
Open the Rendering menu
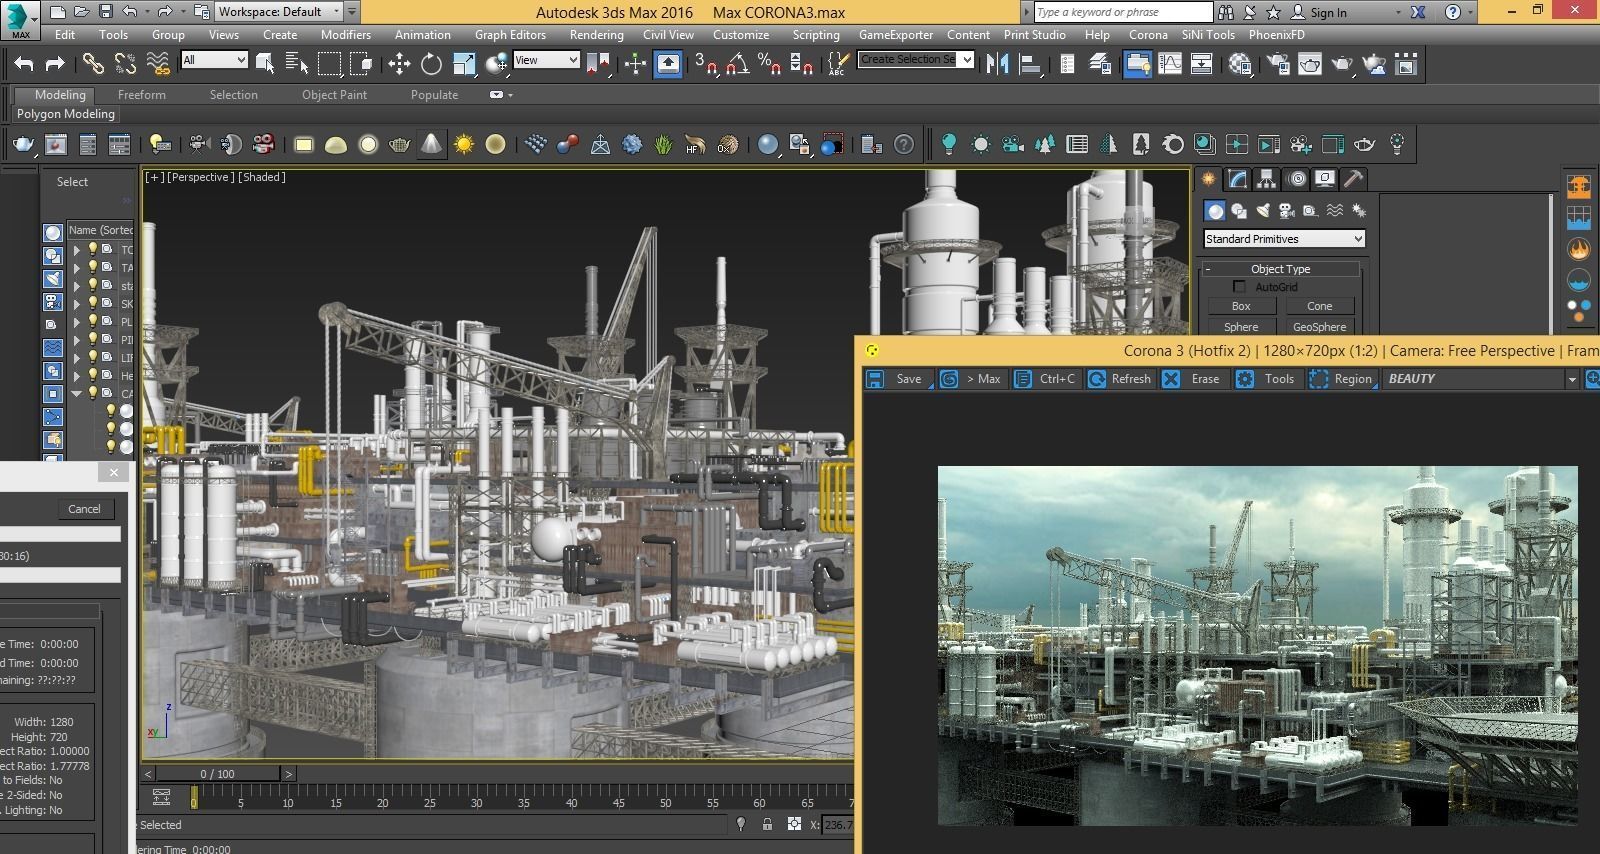click(x=597, y=34)
